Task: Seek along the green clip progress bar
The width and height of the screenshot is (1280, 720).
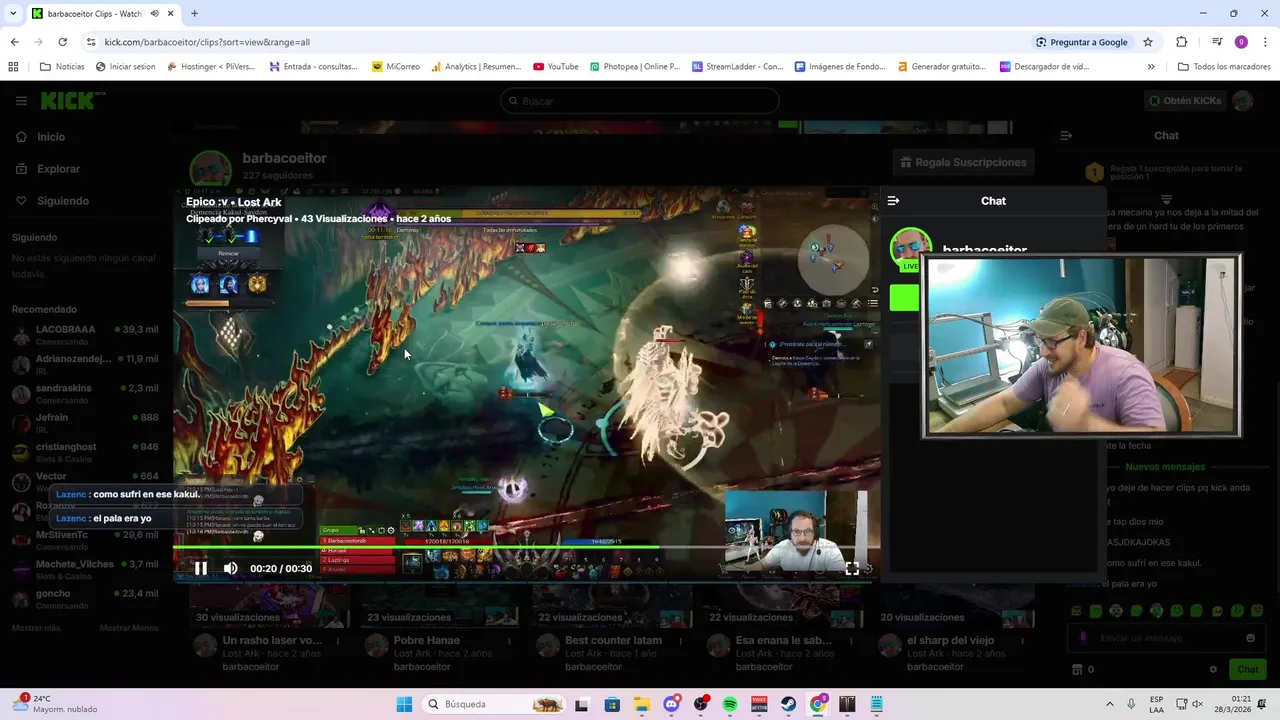Action: coord(526,547)
